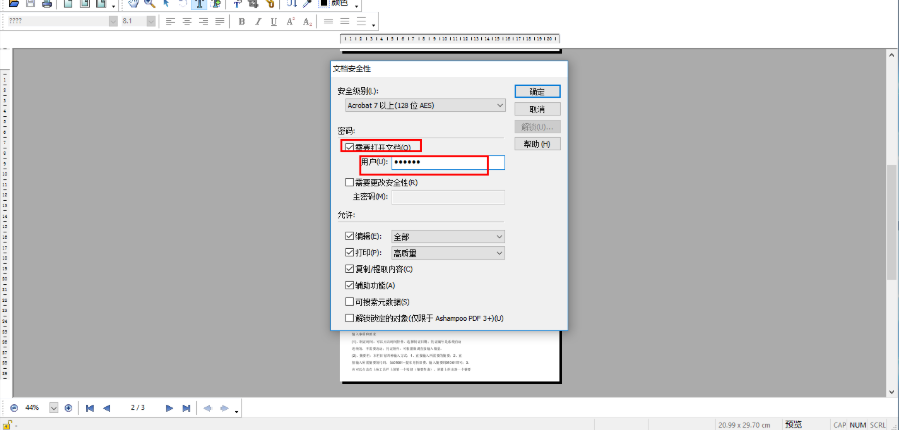Align text right
The height and width of the screenshot is (430, 899).
(x=203, y=21)
